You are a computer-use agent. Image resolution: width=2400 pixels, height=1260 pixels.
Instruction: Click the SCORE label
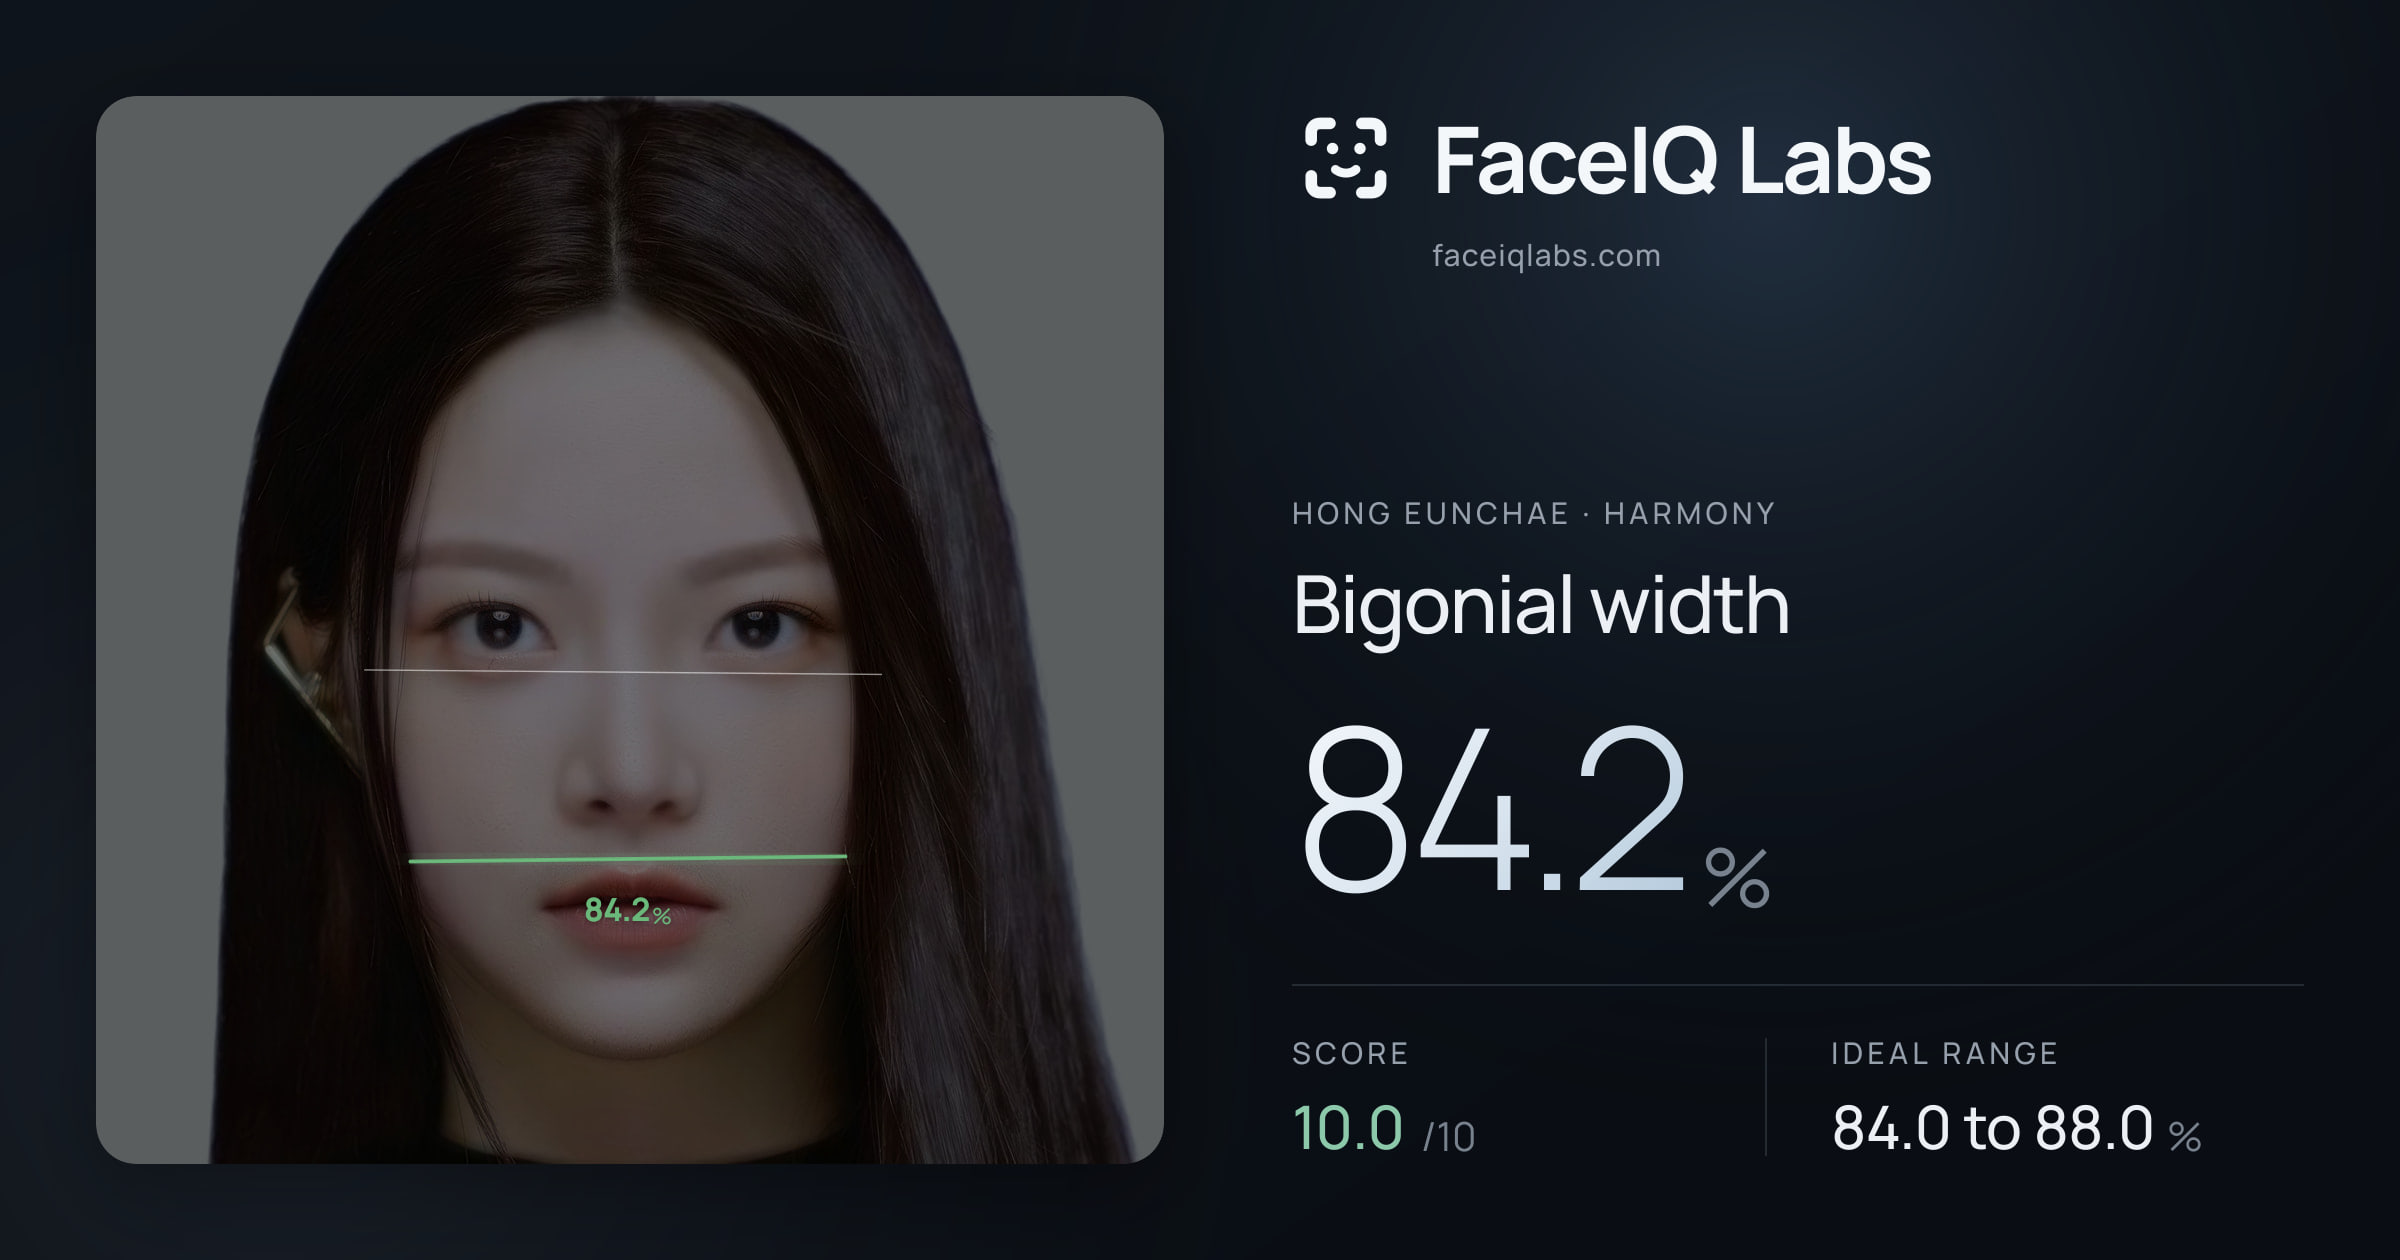tap(1350, 1053)
